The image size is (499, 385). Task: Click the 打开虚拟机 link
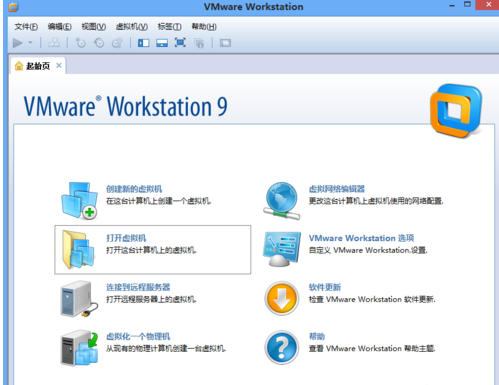click(126, 238)
